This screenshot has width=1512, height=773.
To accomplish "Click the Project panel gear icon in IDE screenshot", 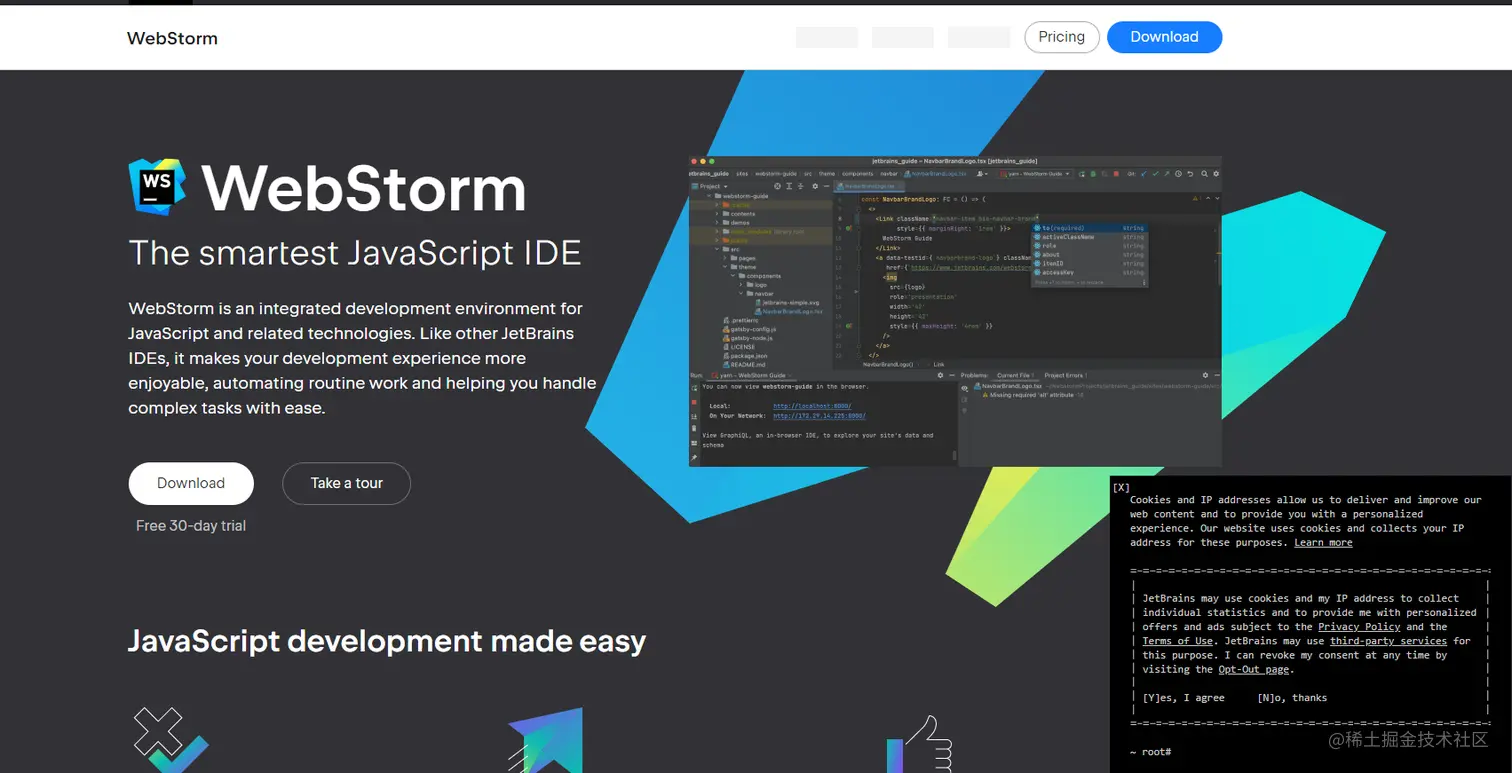I will (x=815, y=186).
